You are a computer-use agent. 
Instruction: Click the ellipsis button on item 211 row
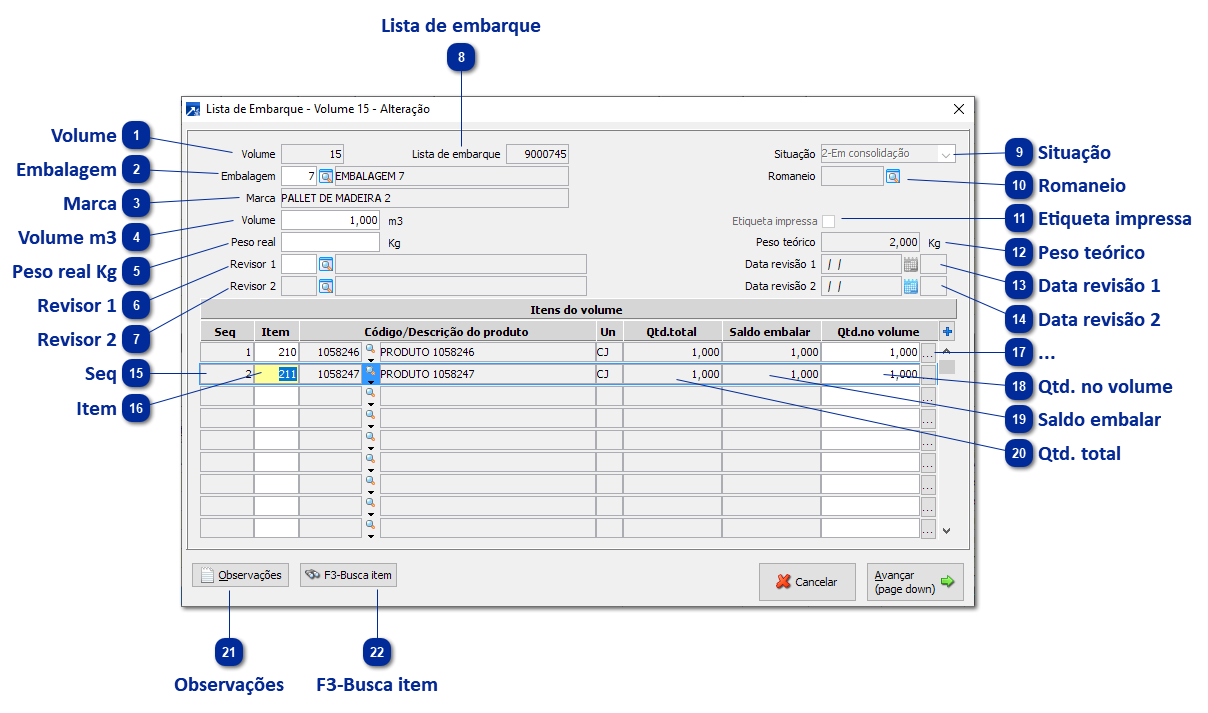click(x=928, y=374)
